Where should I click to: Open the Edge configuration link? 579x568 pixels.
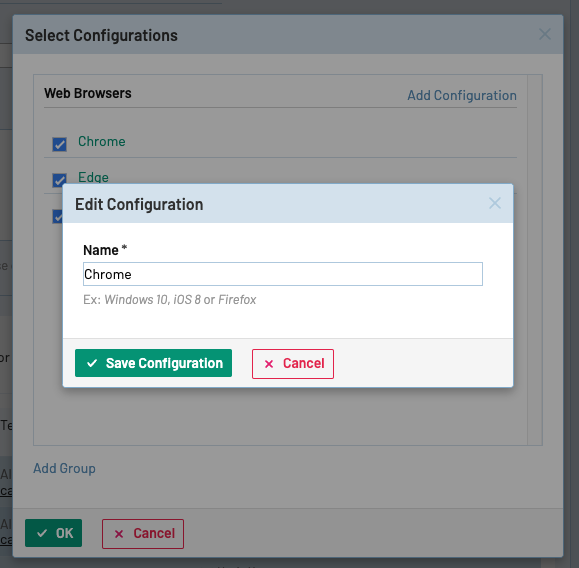pyautogui.click(x=93, y=177)
